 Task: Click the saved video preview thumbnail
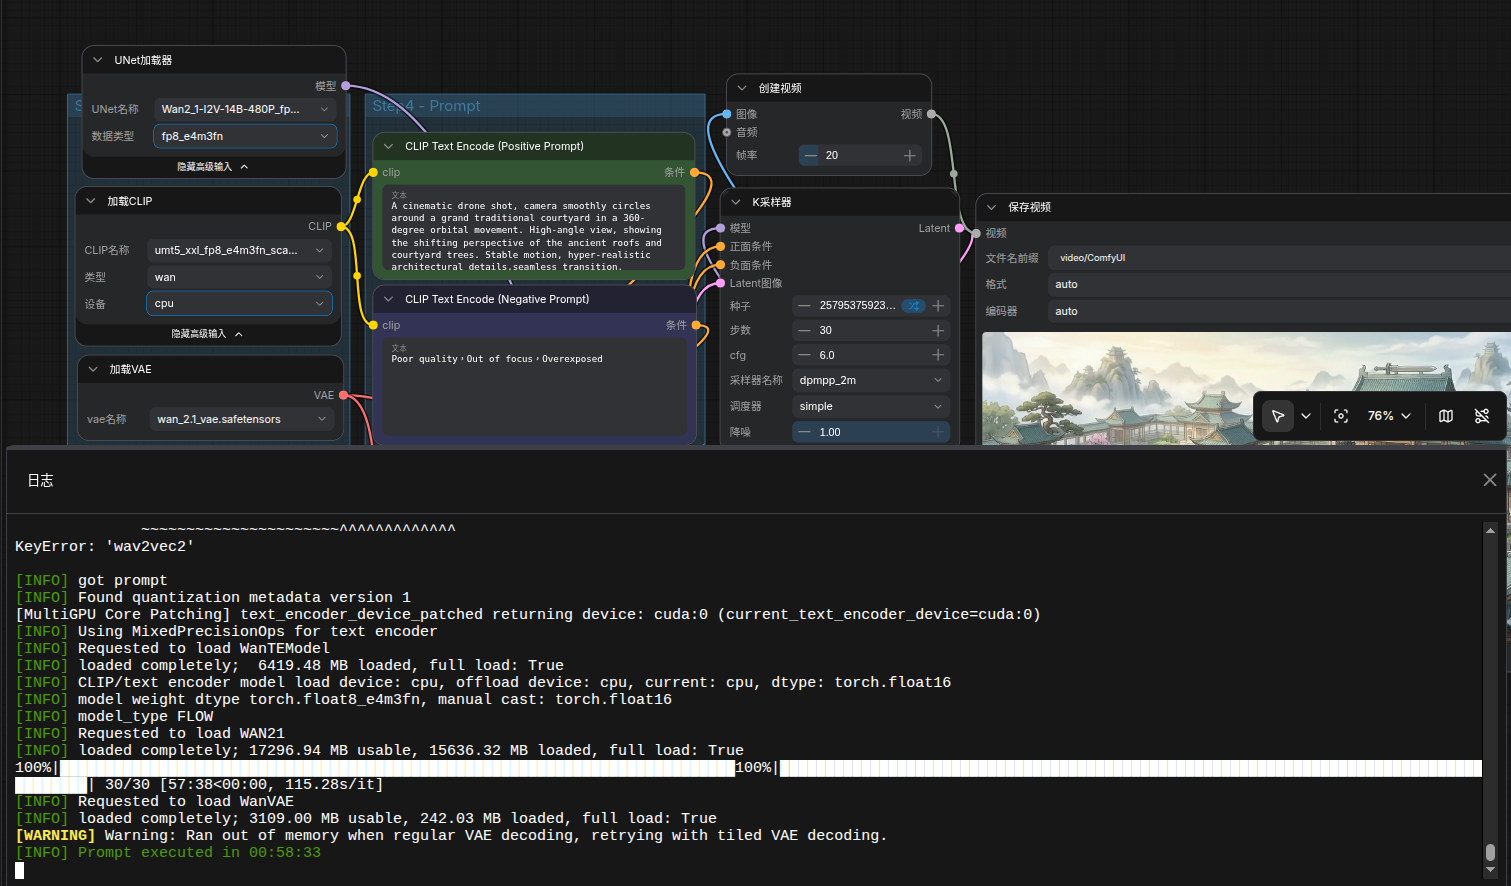point(1246,389)
